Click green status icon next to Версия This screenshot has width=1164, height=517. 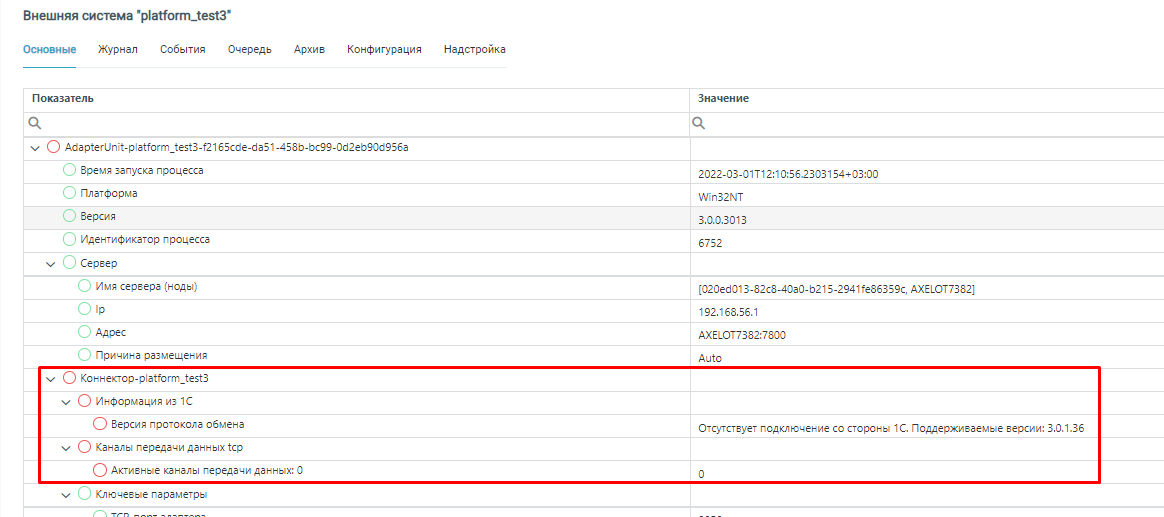(x=70, y=216)
